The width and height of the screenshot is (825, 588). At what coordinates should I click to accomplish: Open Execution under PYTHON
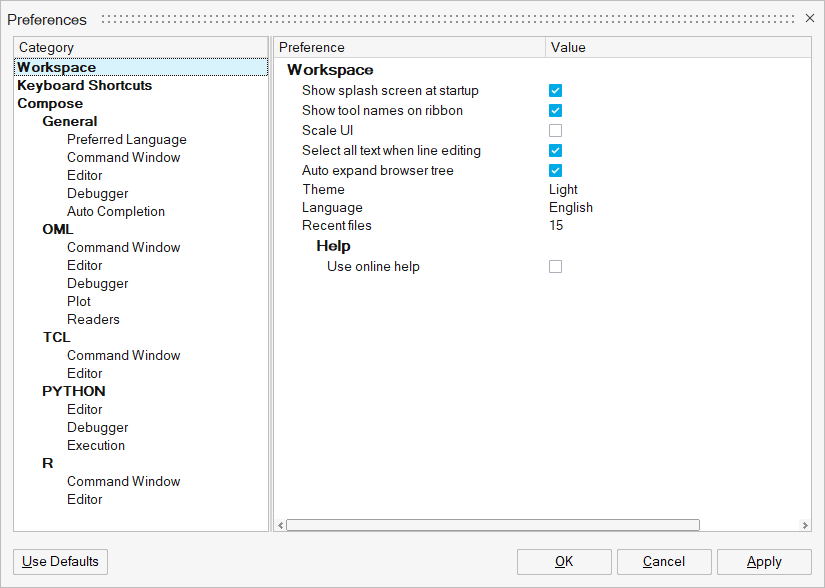pos(96,445)
